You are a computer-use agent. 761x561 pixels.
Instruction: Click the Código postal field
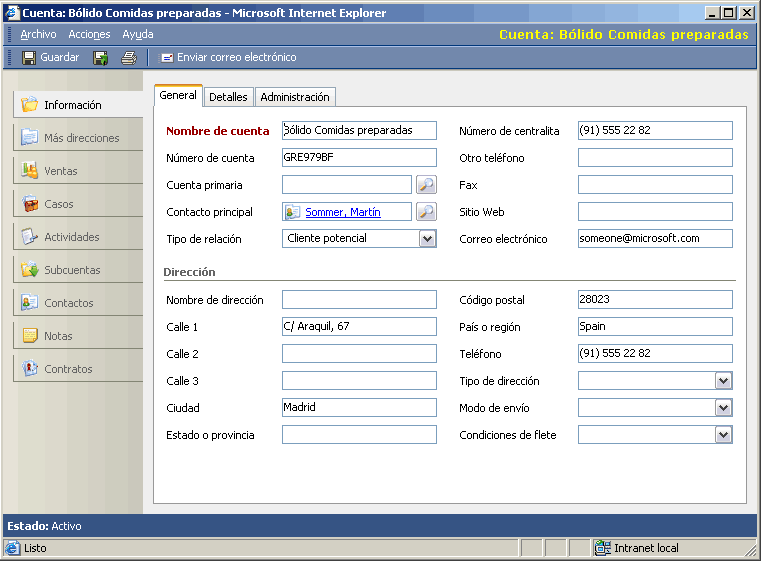[x=655, y=299]
